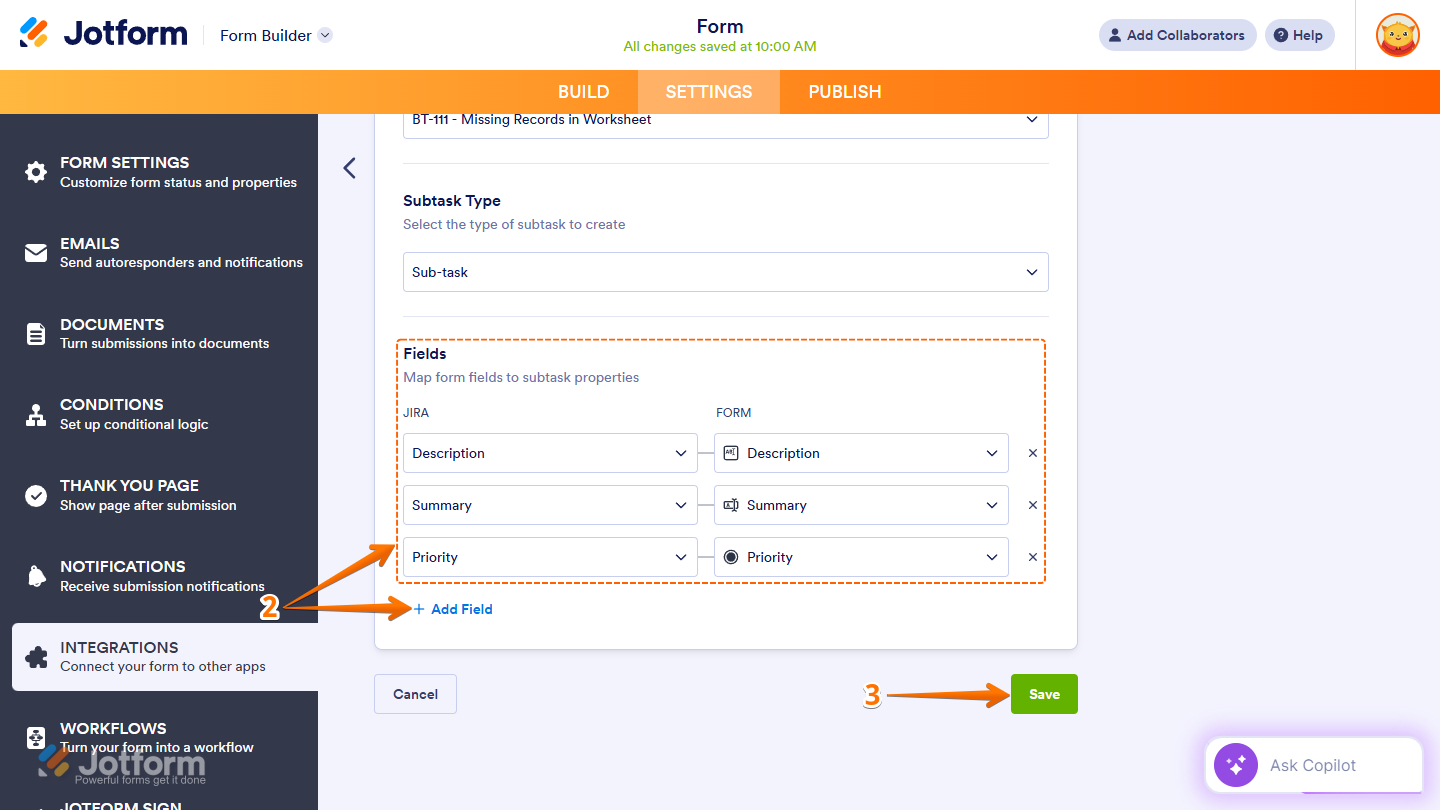The width and height of the screenshot is (1440, 810).
Task: Open Form Settings via the gear icon
Action: pyautogui.click(x=35, y=171)
